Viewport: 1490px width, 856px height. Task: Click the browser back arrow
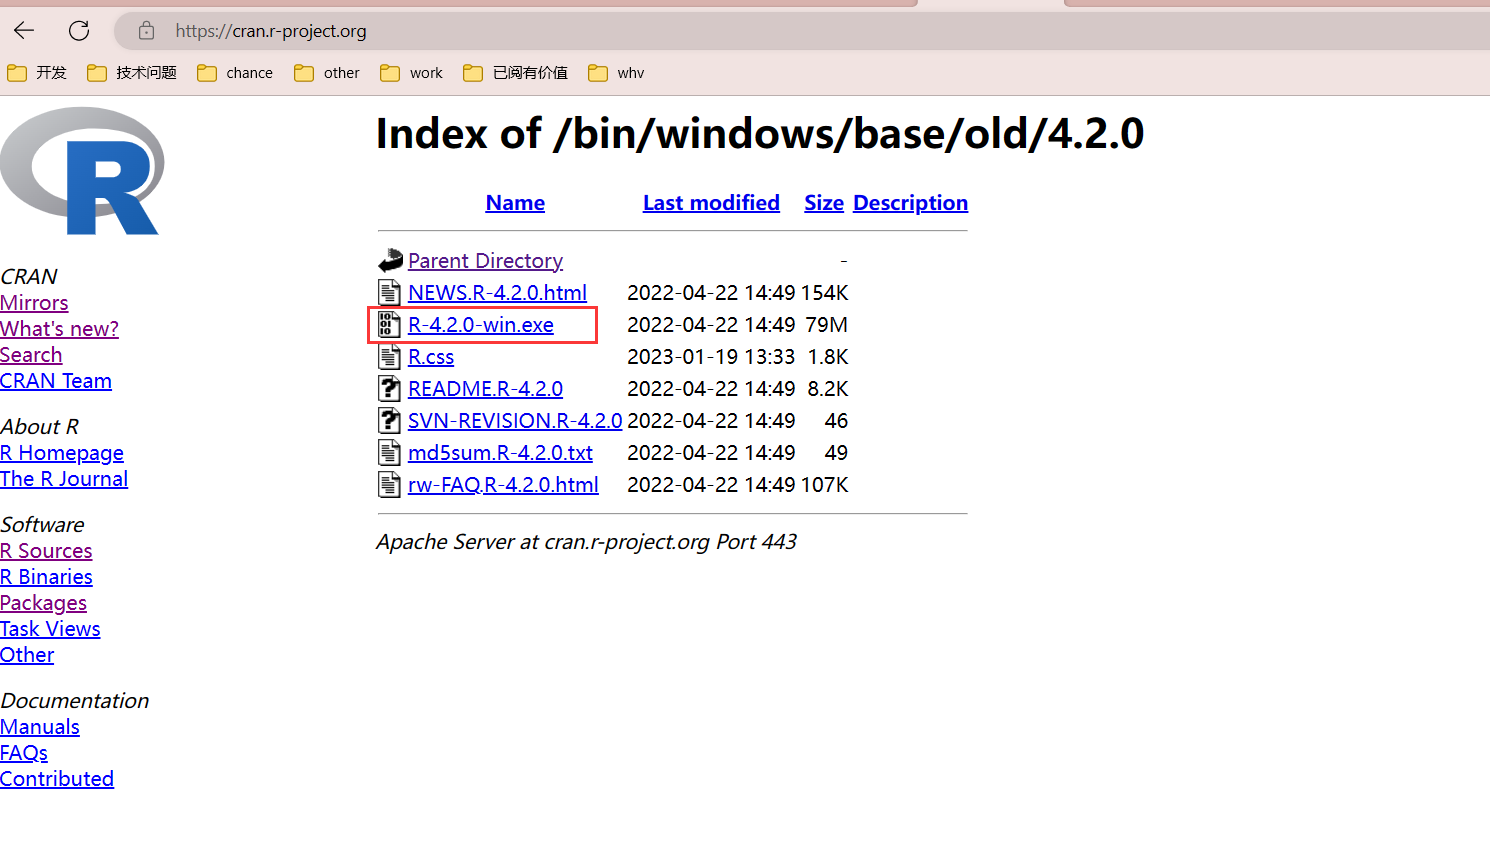(24, 31)
